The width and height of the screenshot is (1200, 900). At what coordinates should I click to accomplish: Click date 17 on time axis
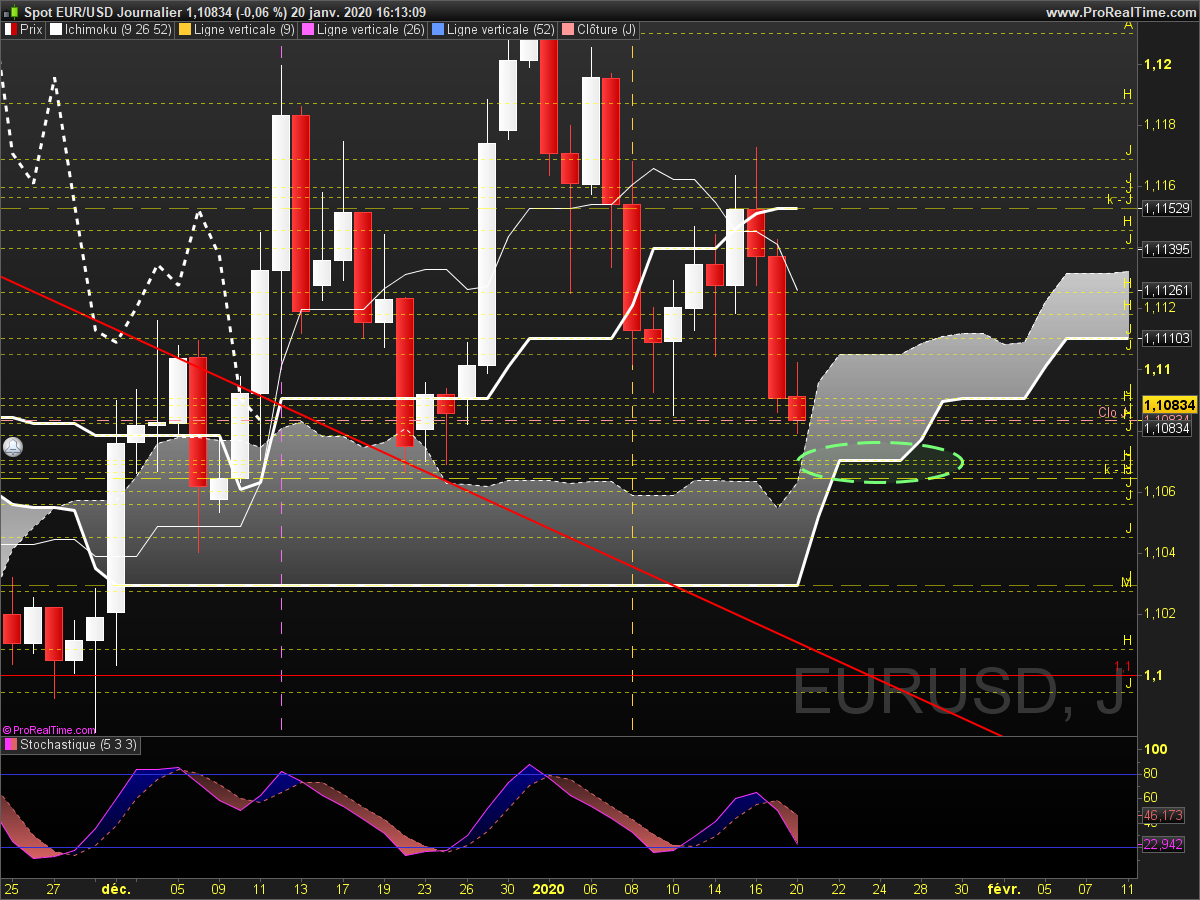(343, 888)
